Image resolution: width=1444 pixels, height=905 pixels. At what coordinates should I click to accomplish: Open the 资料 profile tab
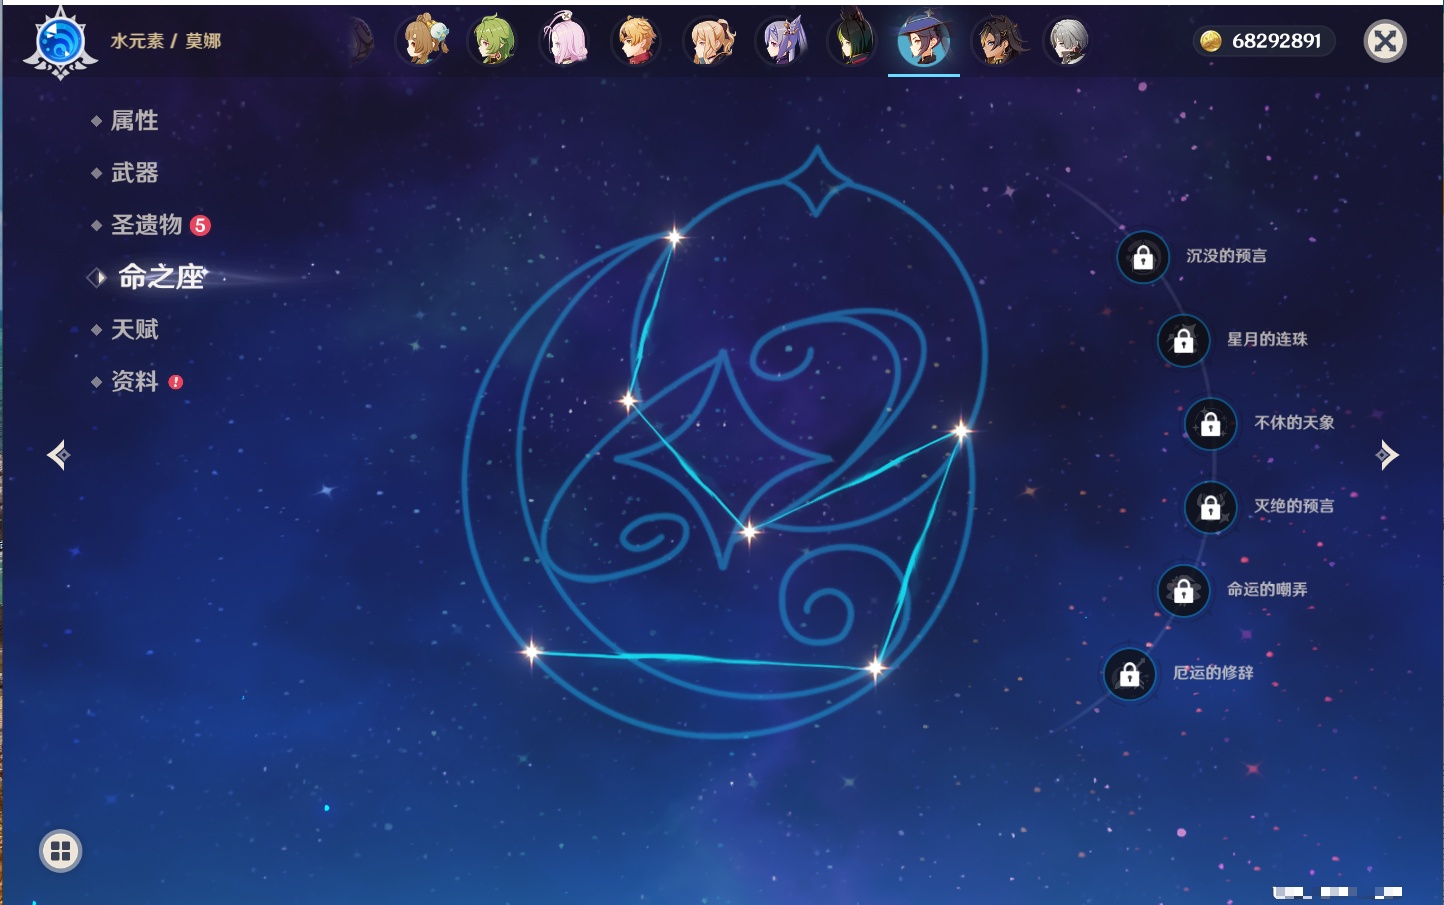click(x=134, y=381)
